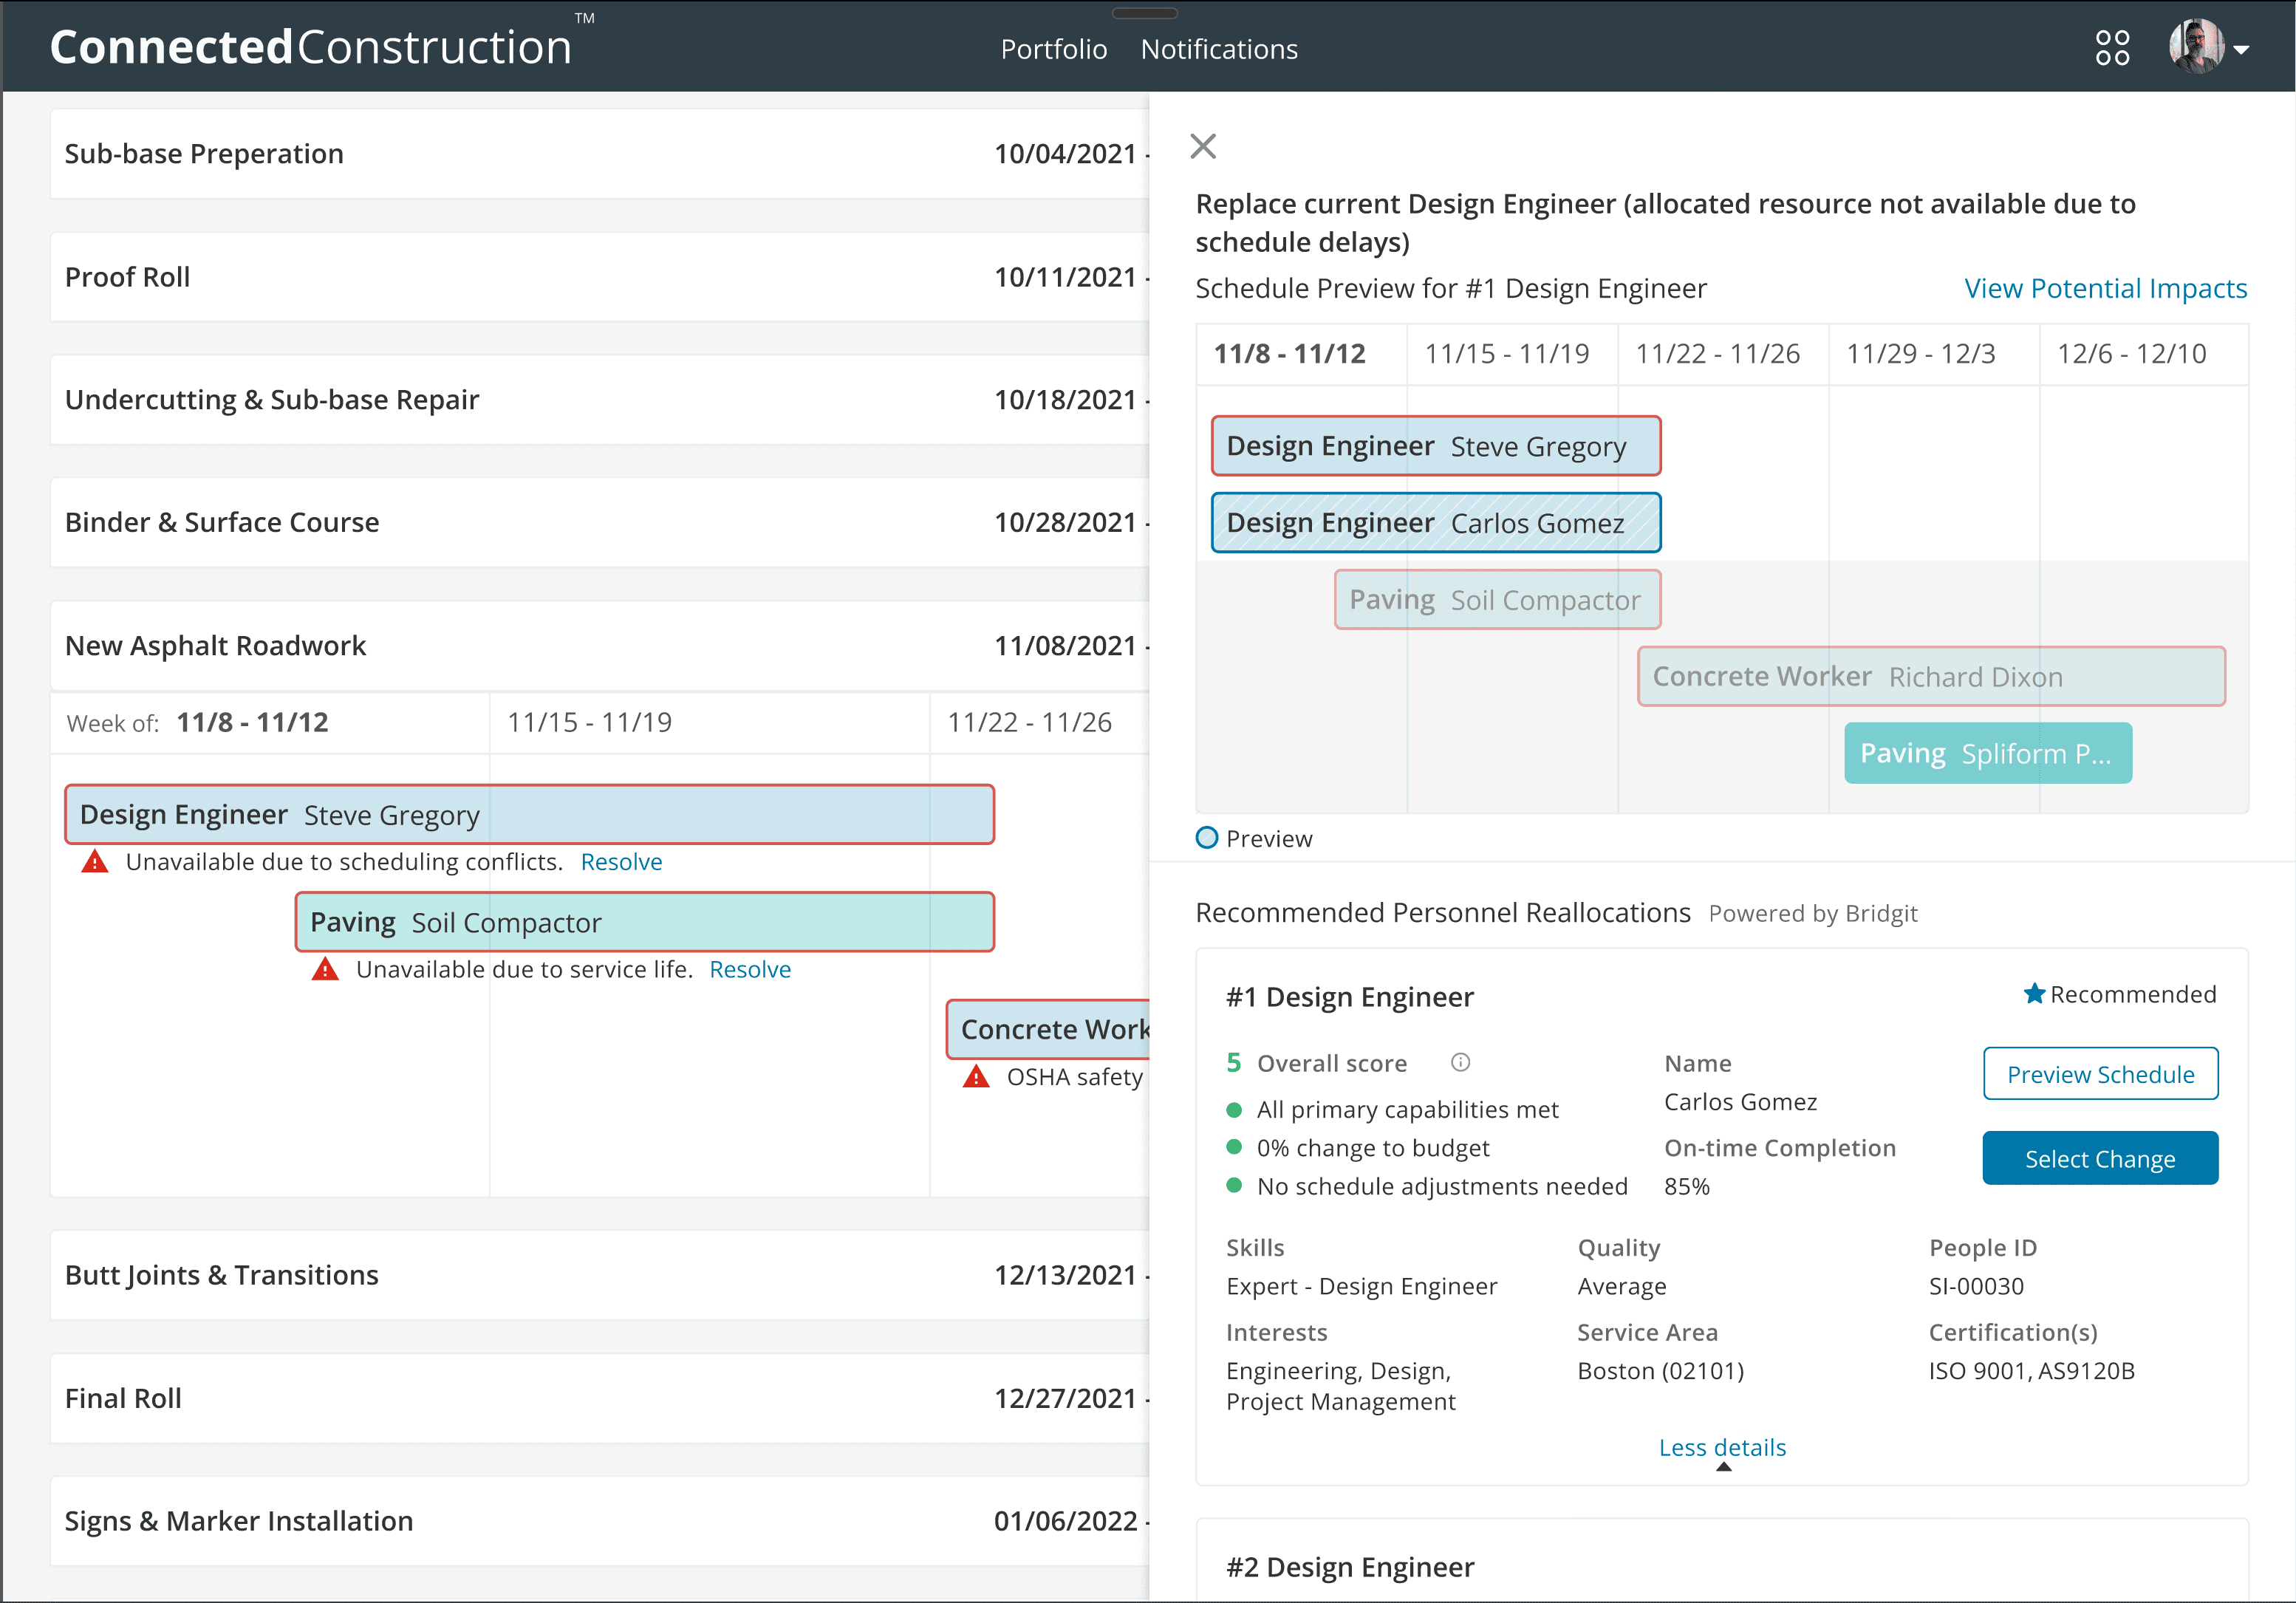Open the Notifications menu

(x=1219, y=49)
